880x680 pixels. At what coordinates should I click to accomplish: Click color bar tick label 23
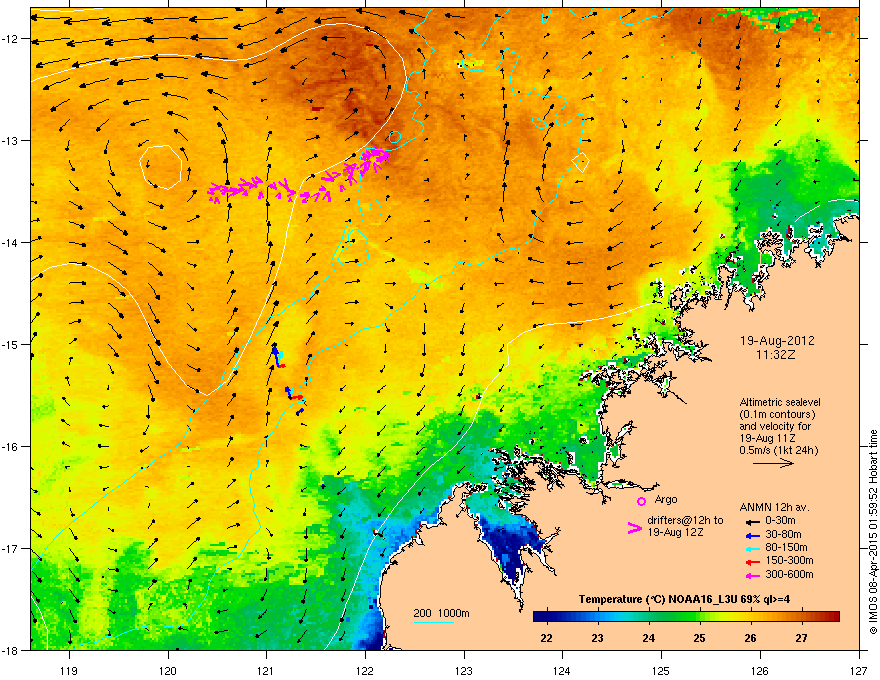(597, 638)
